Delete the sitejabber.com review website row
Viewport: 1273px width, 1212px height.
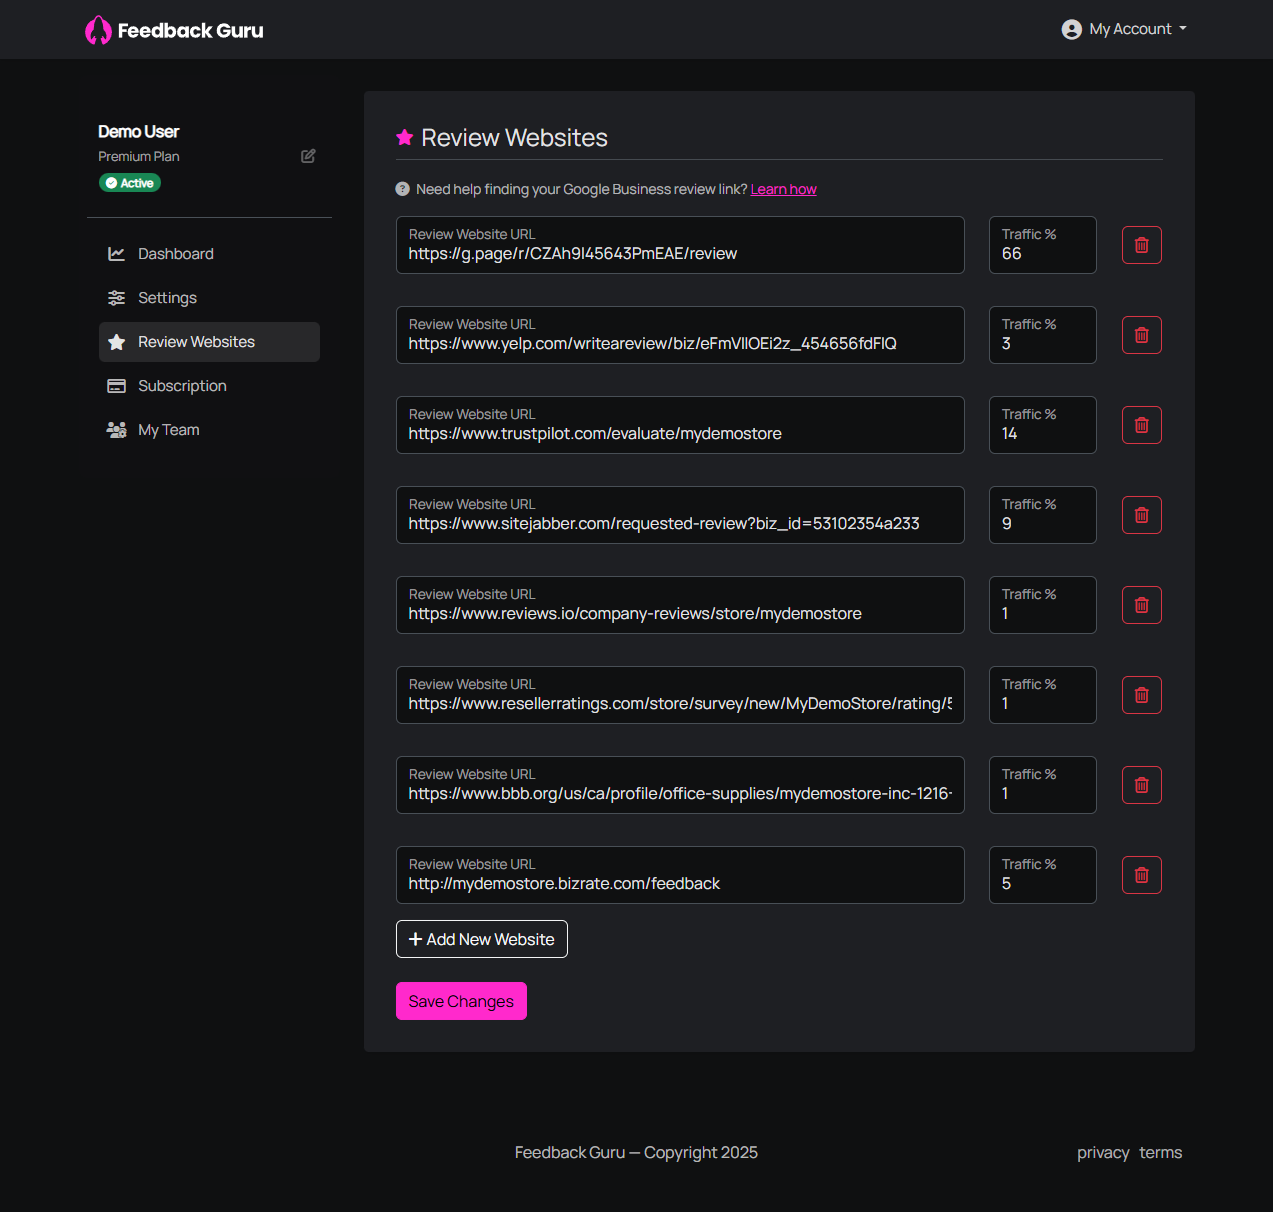[1142, 515]
